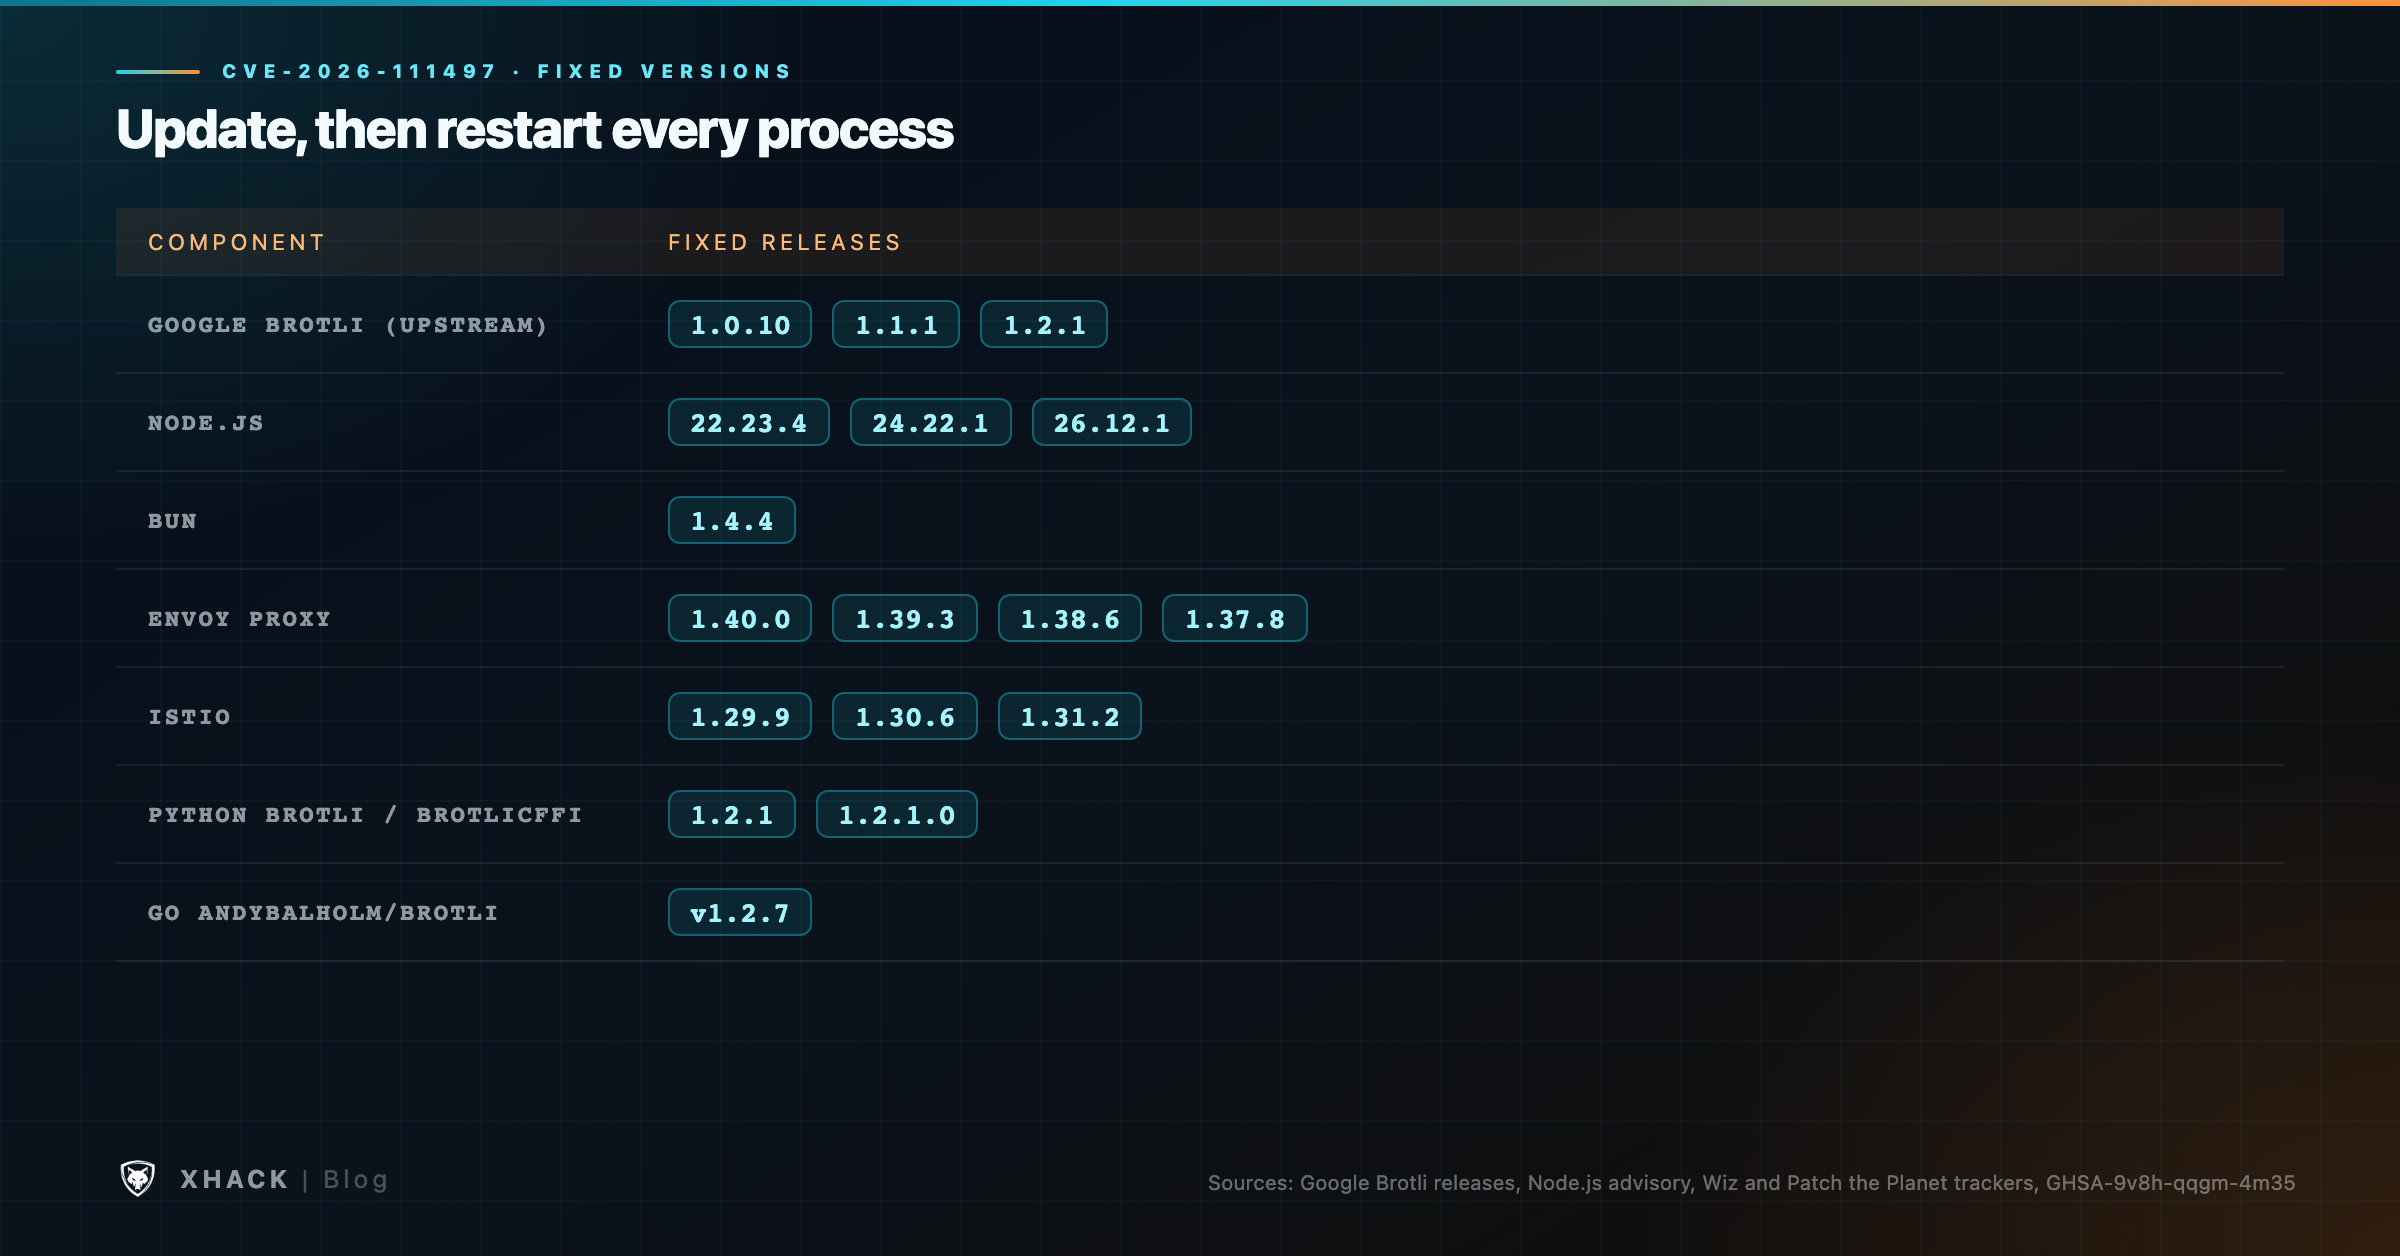Select the Go andybalholm/brotli label
The image size is (2400, 1256).
click(323, 913)
